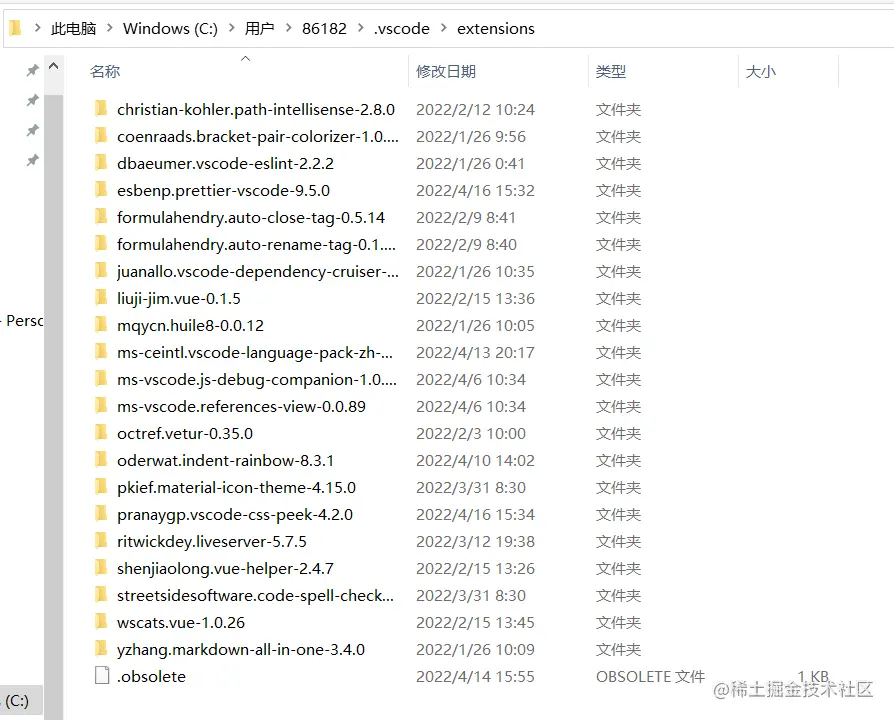Screen dimensions: 894x720
Task: Click extensions breadcrumb segment
Action: pos(496,28)
